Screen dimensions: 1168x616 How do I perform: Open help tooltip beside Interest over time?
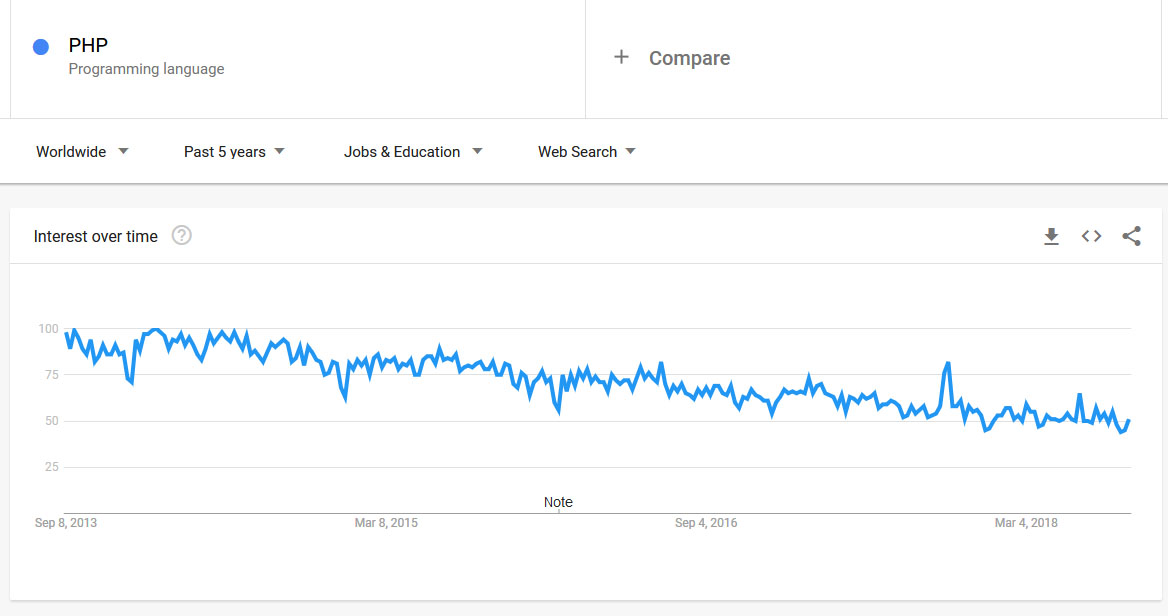[181, 236]
